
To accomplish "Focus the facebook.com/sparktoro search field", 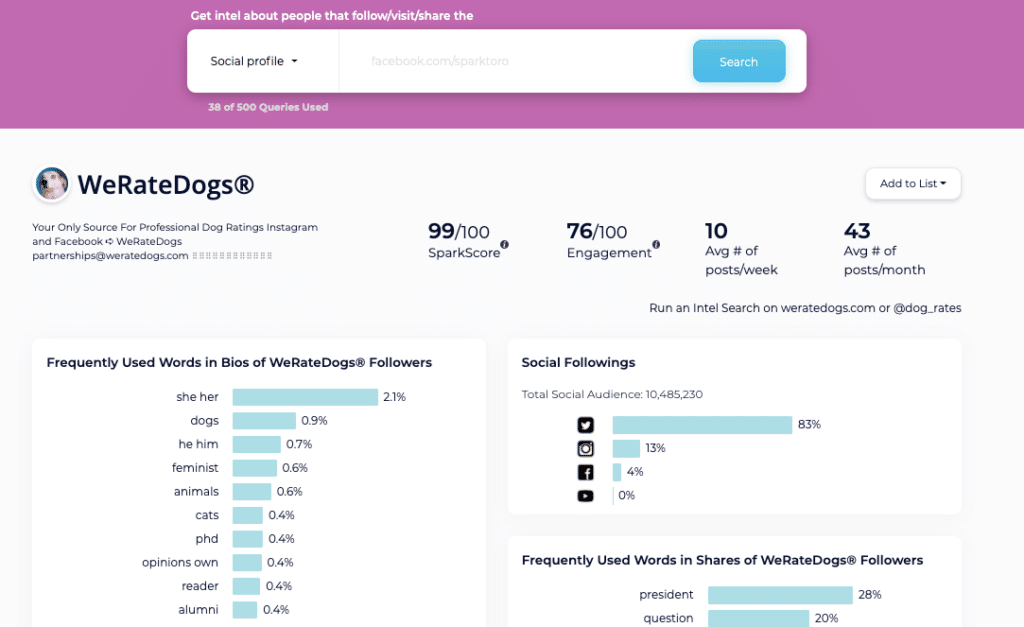I will [x=515, y=62].
